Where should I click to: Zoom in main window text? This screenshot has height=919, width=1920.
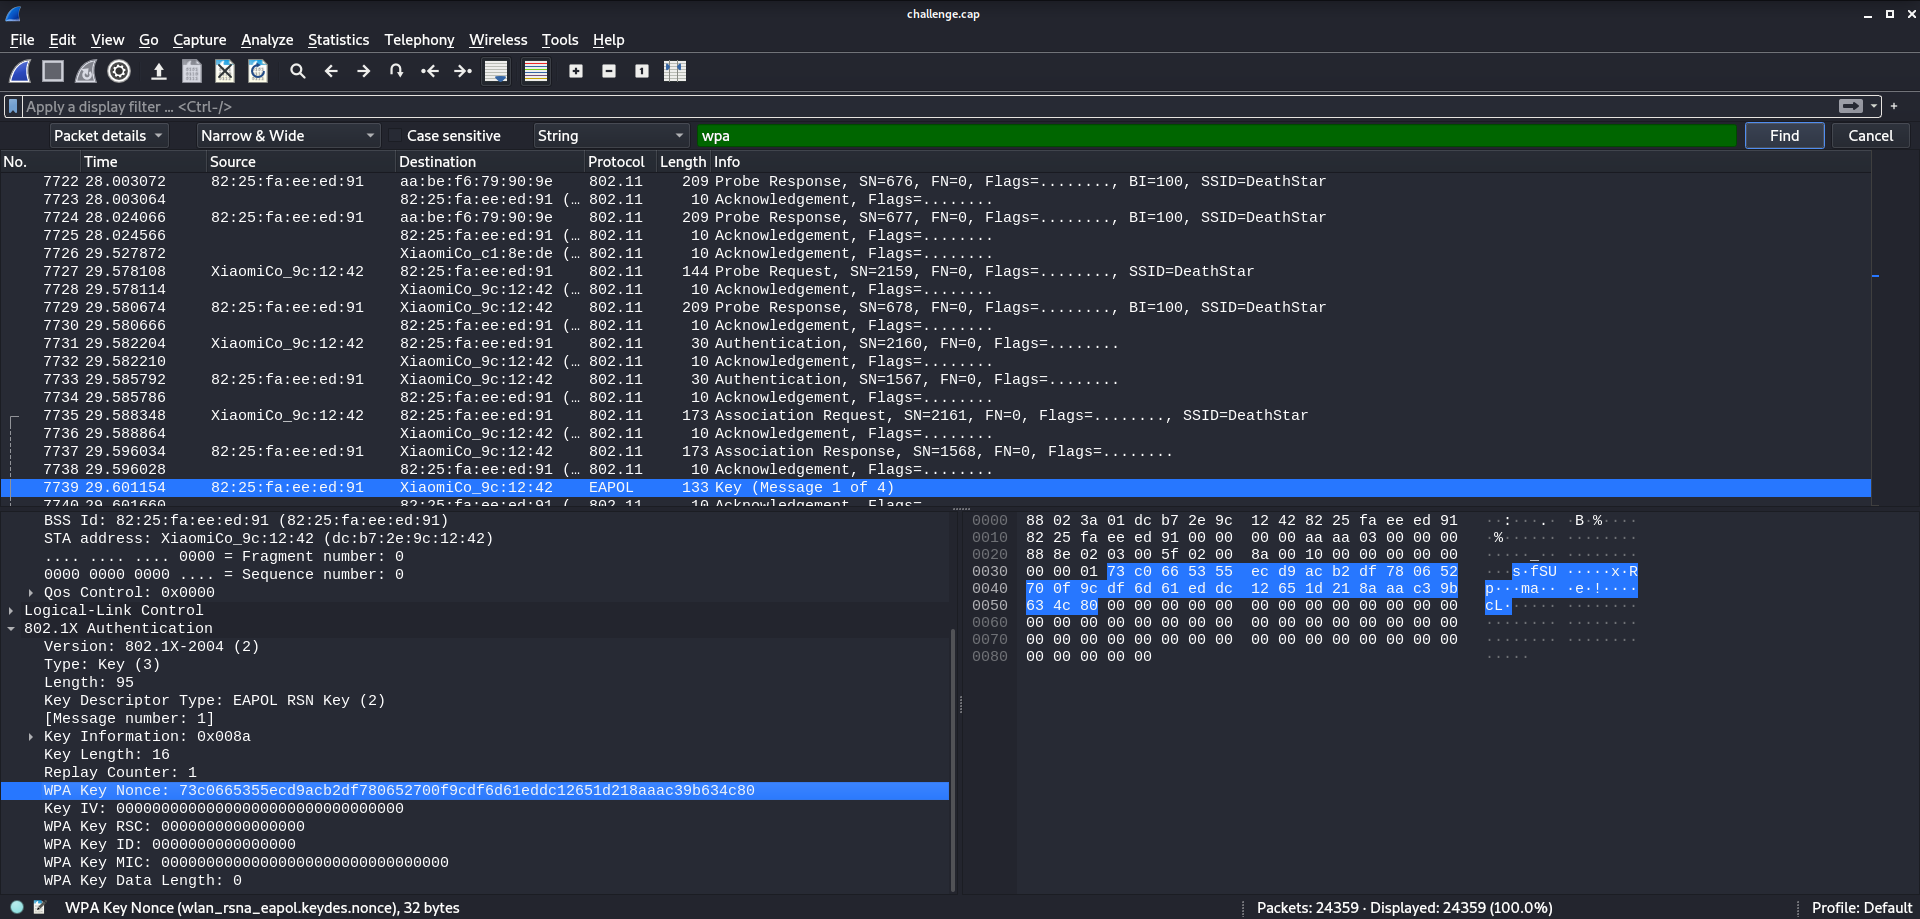pos(576,71)
